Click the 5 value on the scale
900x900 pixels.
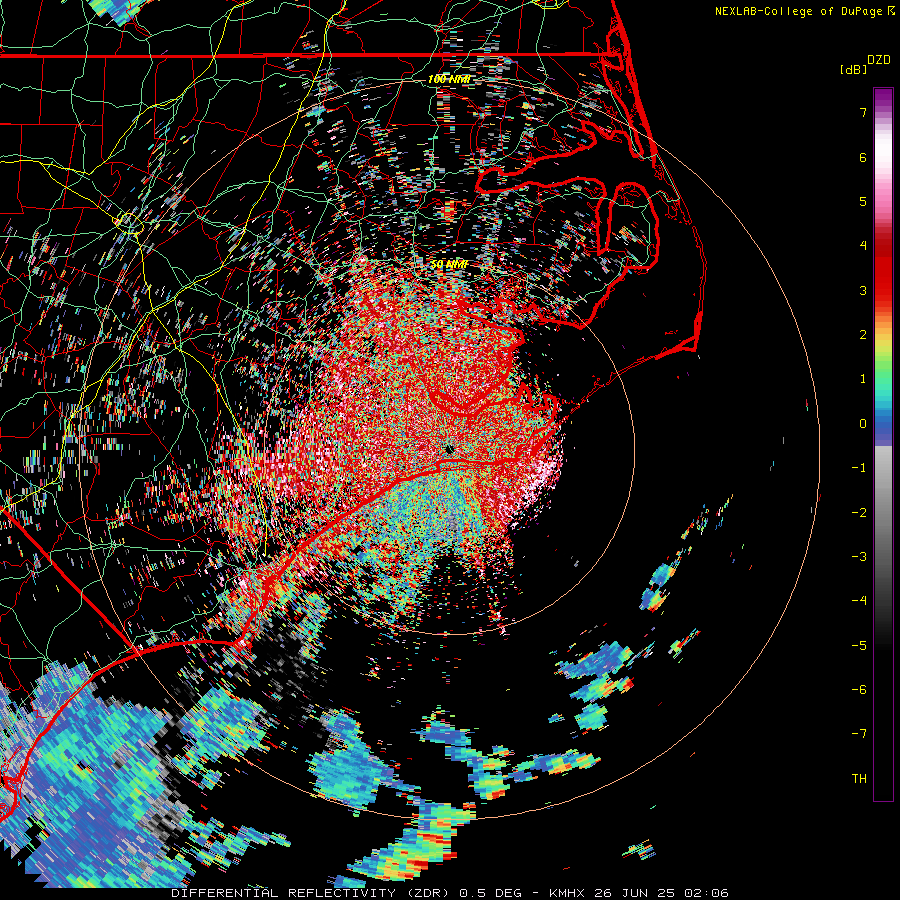click(863, 201)
